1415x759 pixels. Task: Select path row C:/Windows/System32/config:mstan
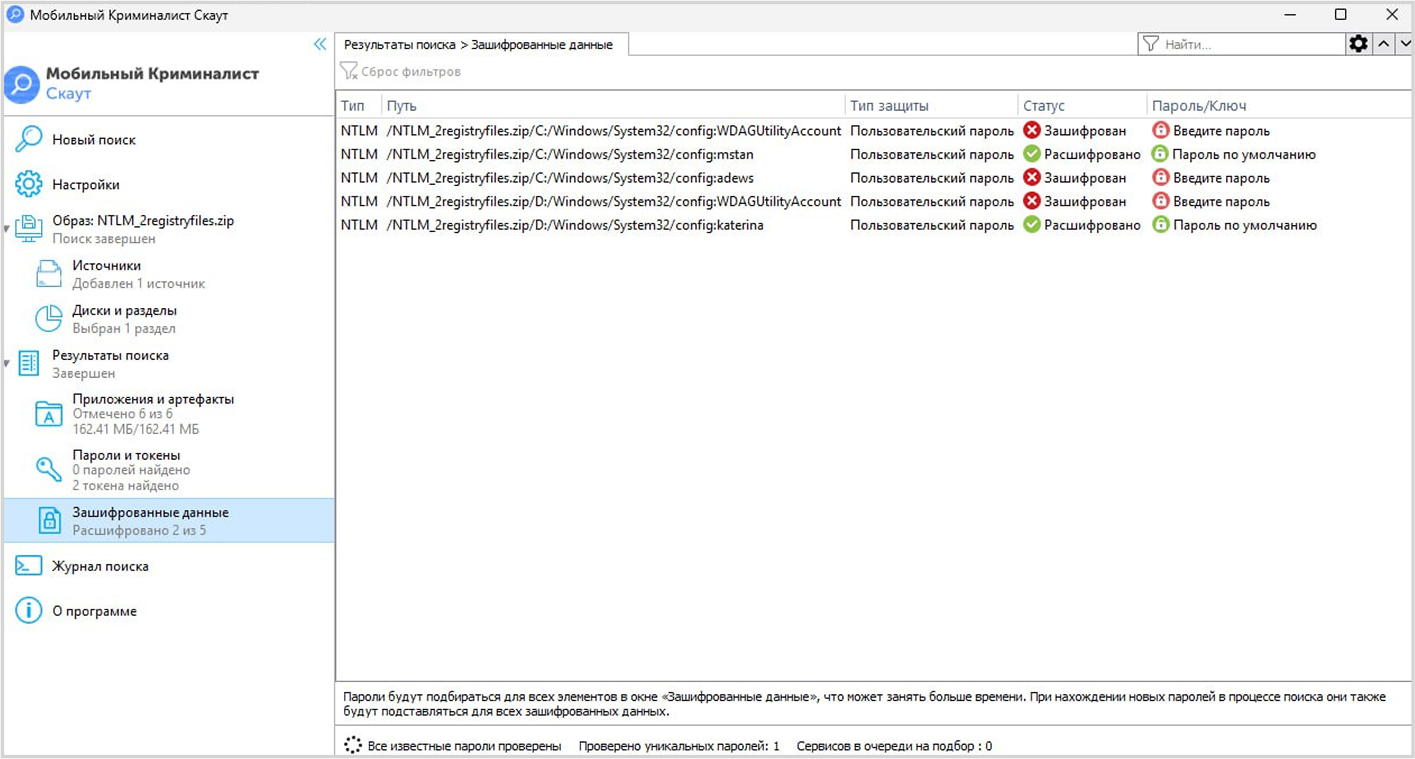click(x=570, y=155)
